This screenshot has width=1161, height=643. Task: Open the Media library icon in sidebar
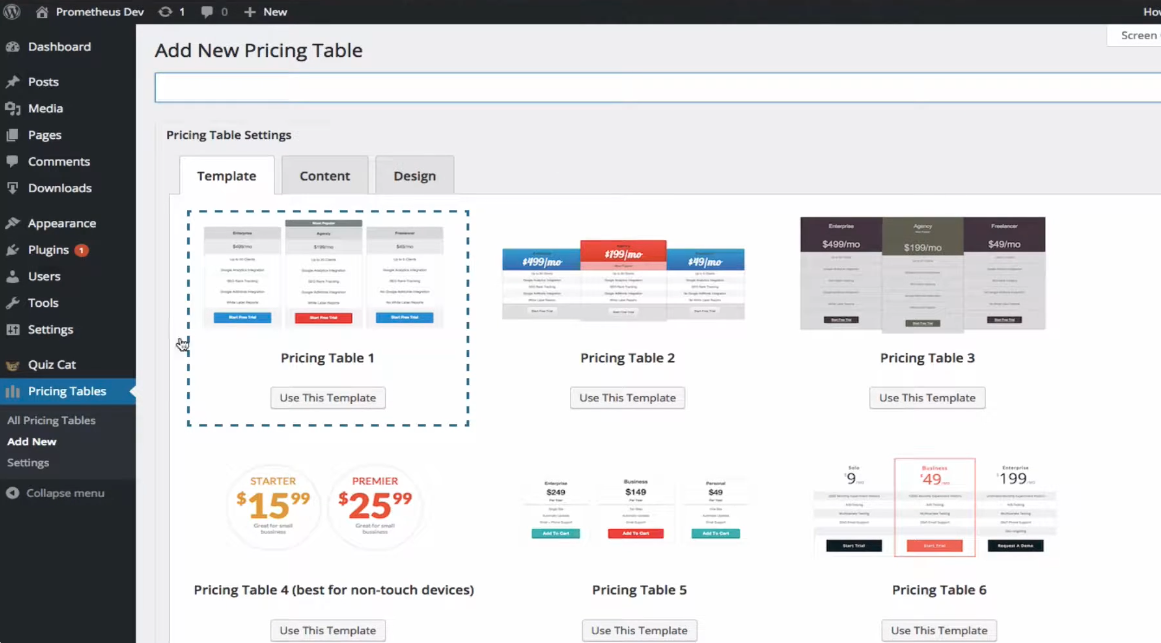(x=13, y=109)
